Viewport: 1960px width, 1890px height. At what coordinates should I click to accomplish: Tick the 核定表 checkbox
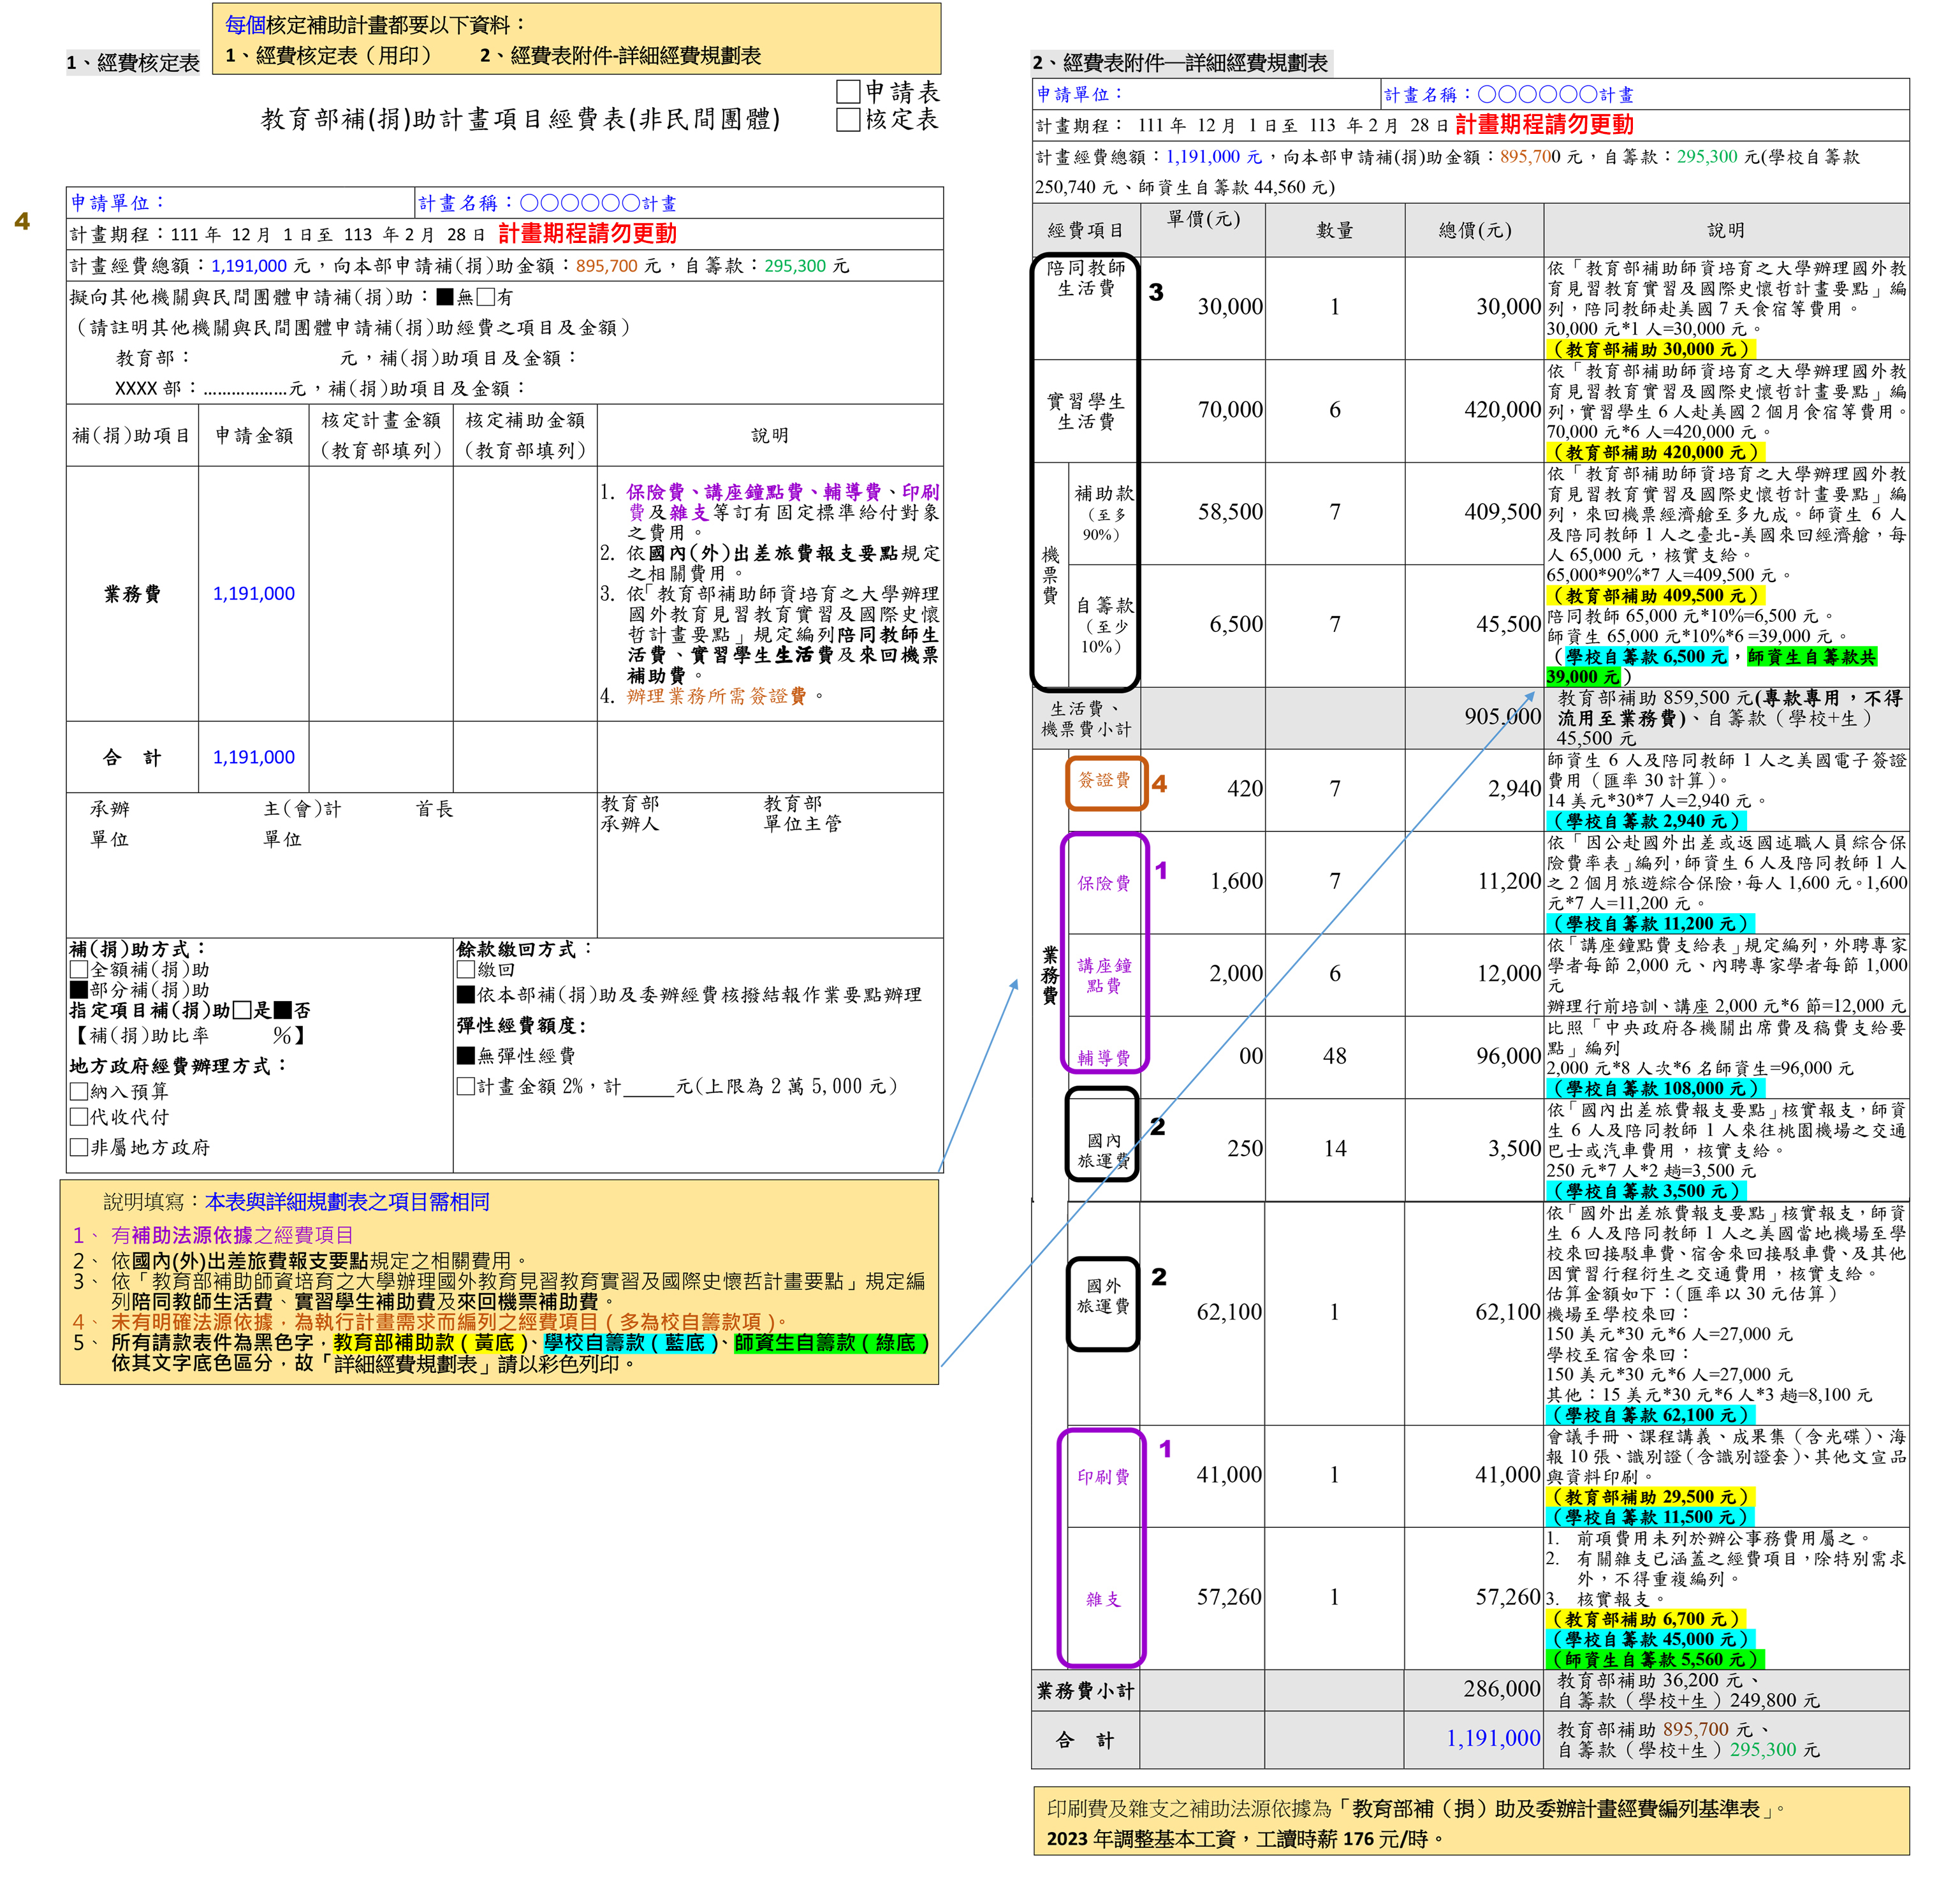tap(848, 120)
